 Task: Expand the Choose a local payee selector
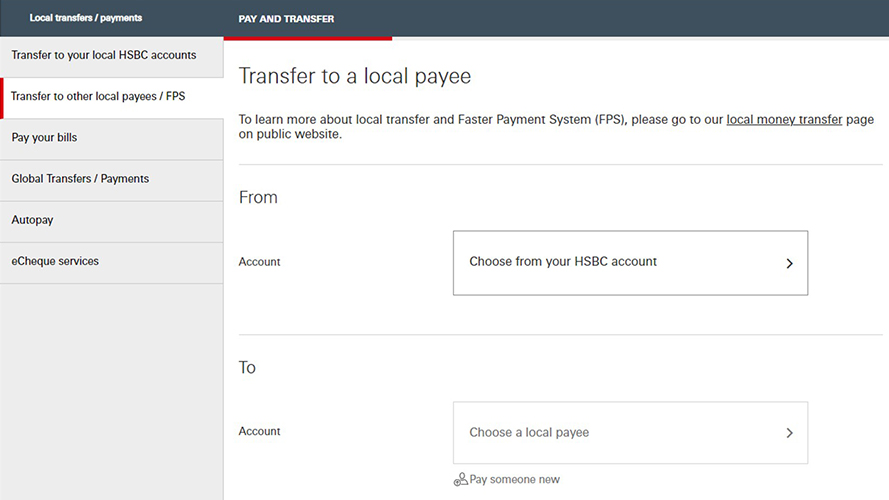(629, 433)
